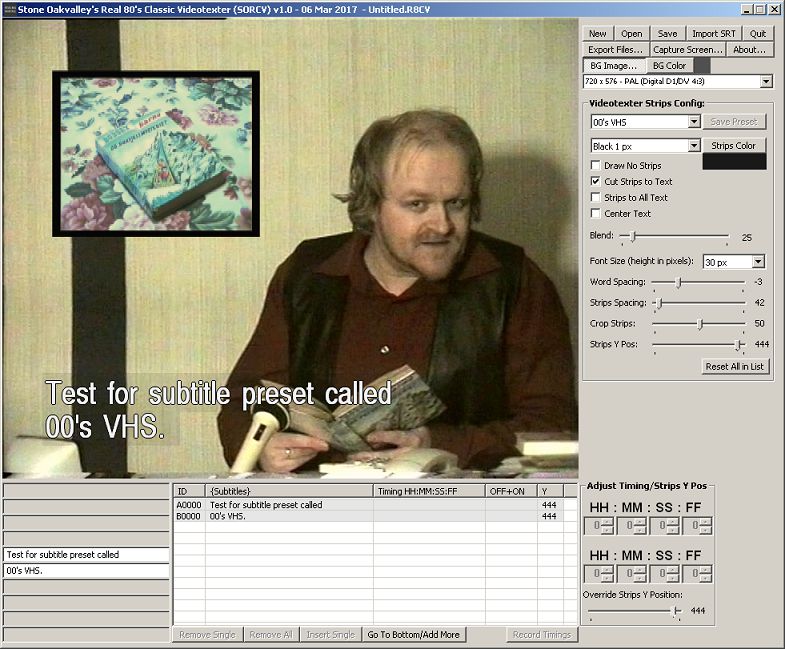This screenshot has width=785, height=649.
Task: Click Go To Bottom/Add More
Action: 413,635
